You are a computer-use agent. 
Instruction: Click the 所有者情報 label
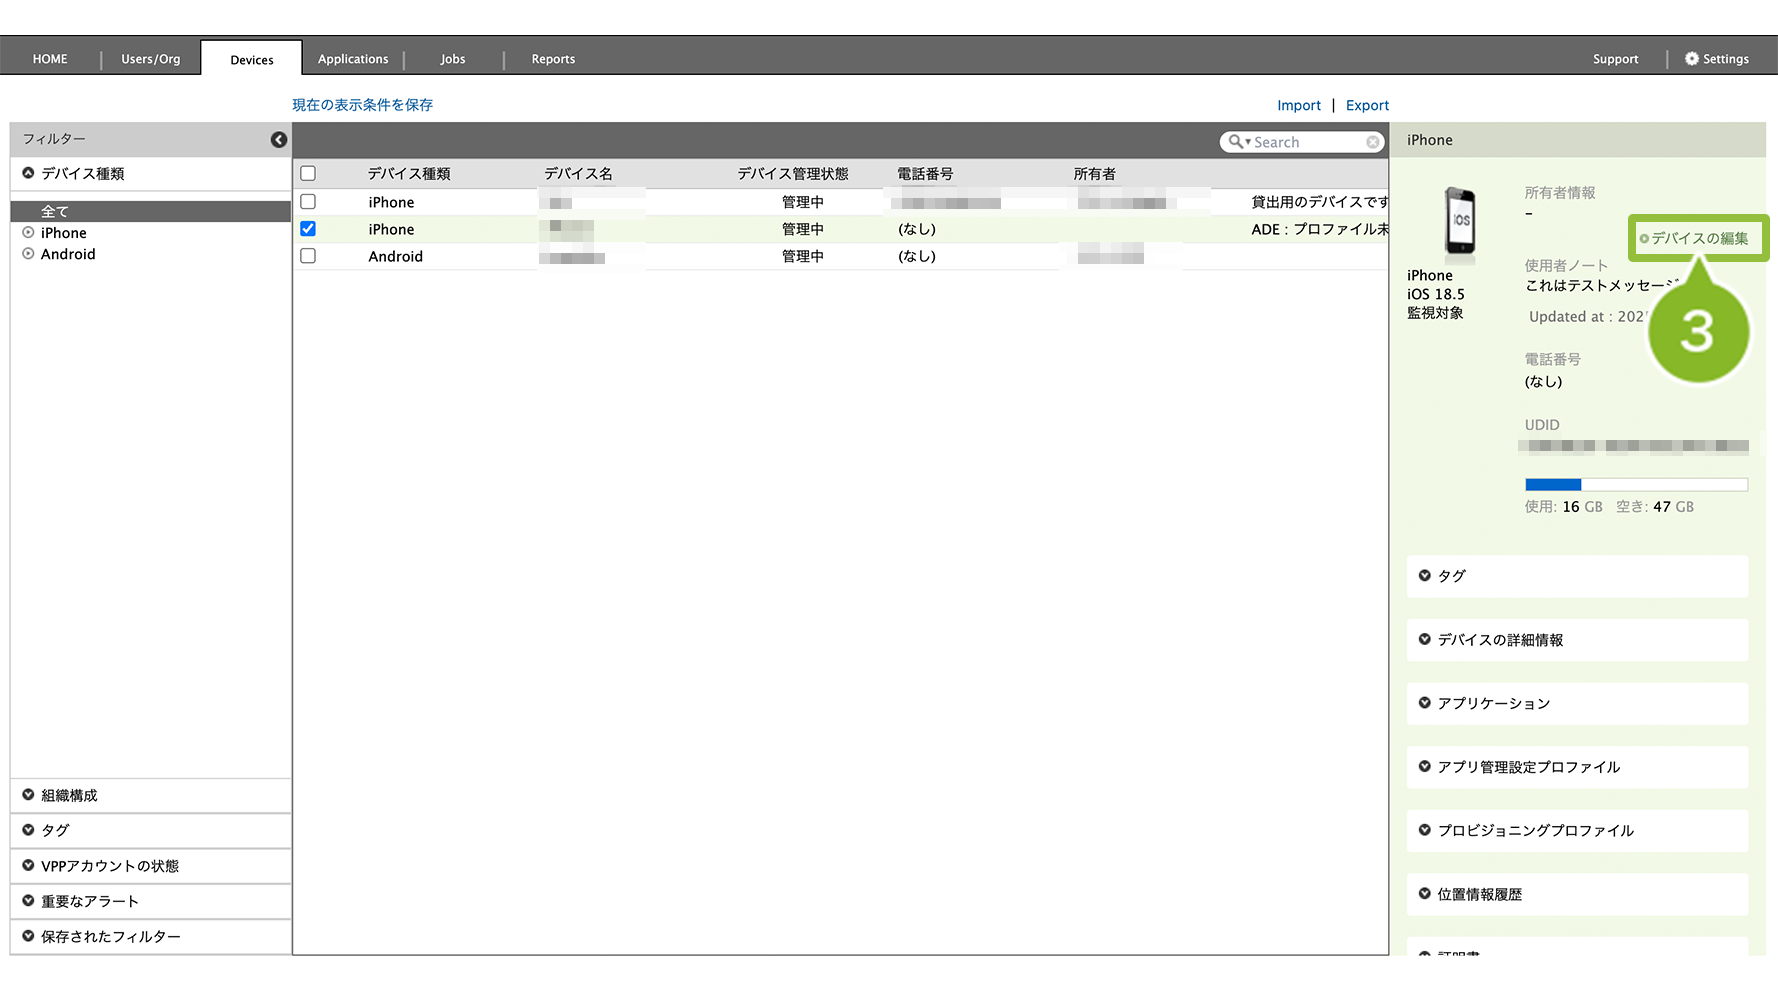coord(1560,193)
